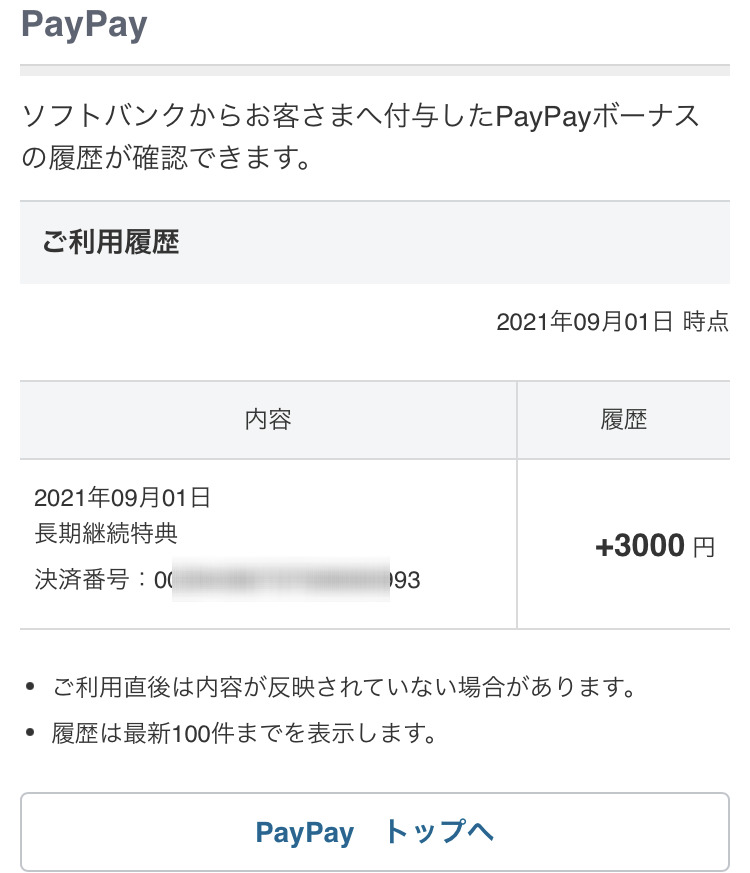Viewport: 750px width, 873px height.
Task: Click the の履歴が確認できます text line
Action: coord(165,158)
